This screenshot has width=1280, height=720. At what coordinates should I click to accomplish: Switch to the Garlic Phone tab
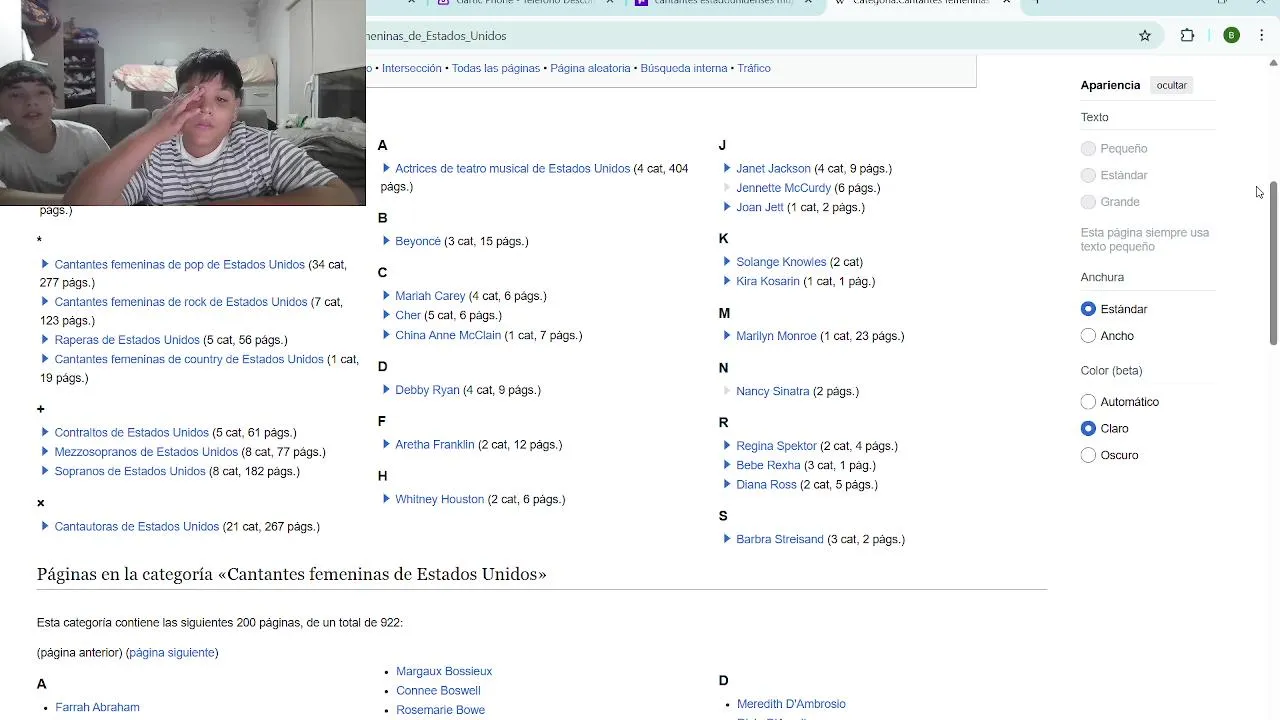click(x=524, y=3)
